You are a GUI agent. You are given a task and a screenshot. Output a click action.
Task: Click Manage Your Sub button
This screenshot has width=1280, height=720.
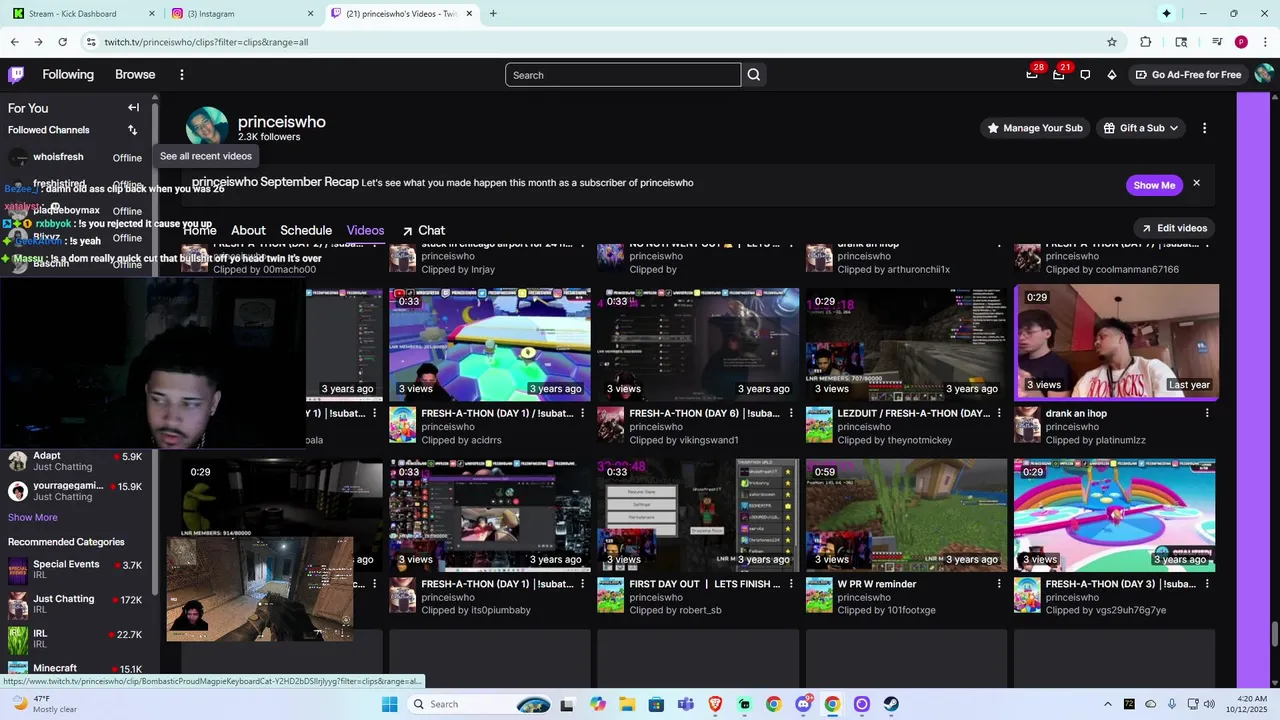[1035, 128]
